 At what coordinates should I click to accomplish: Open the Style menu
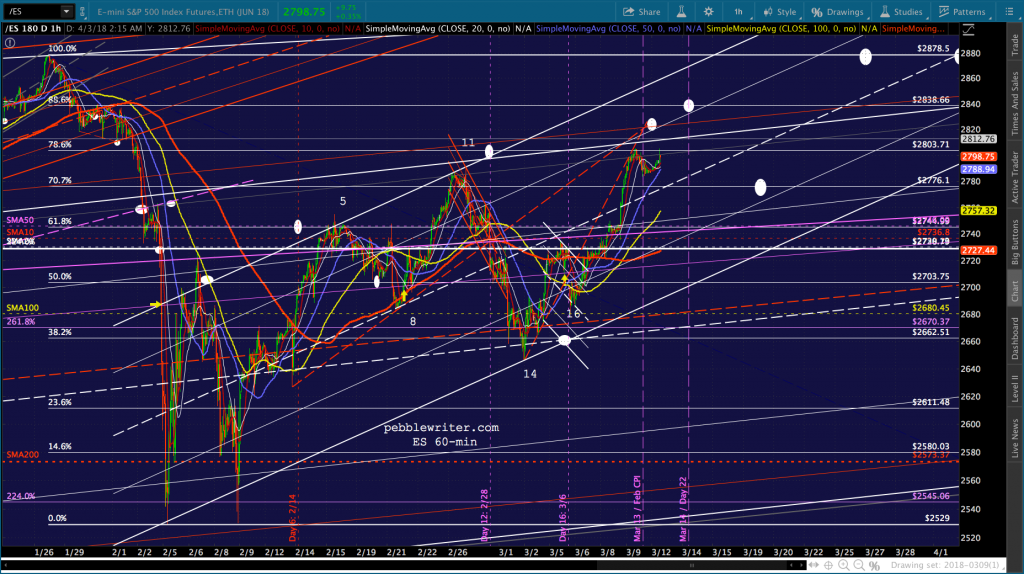click(780, 12)
